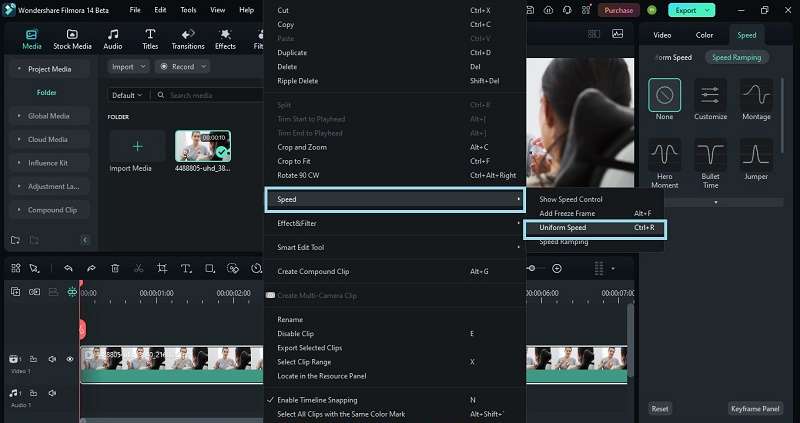Open the Import dropdown
The width and height of the screenshot is (800, 423).
129,67
